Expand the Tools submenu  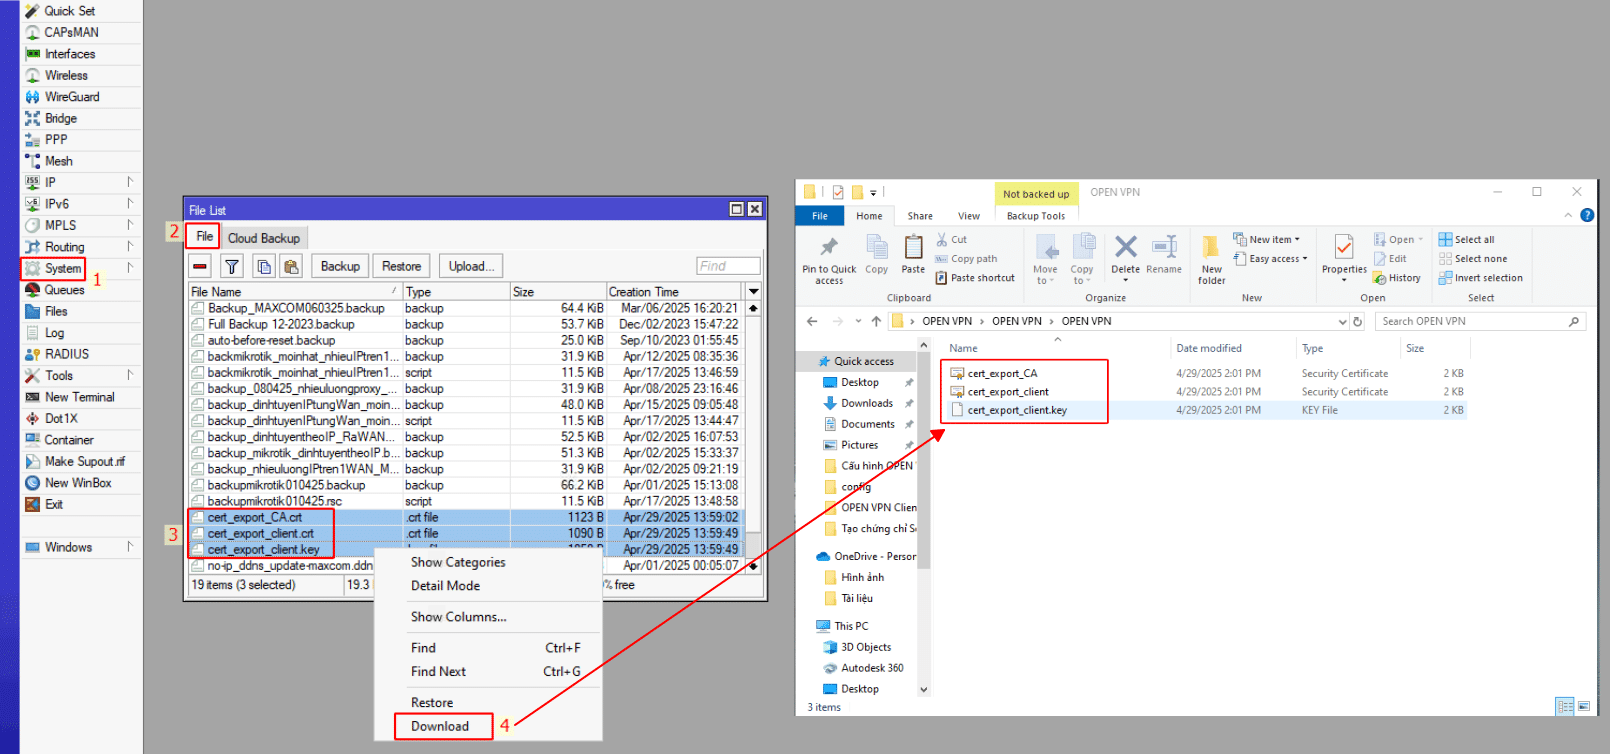pos(130,375)
